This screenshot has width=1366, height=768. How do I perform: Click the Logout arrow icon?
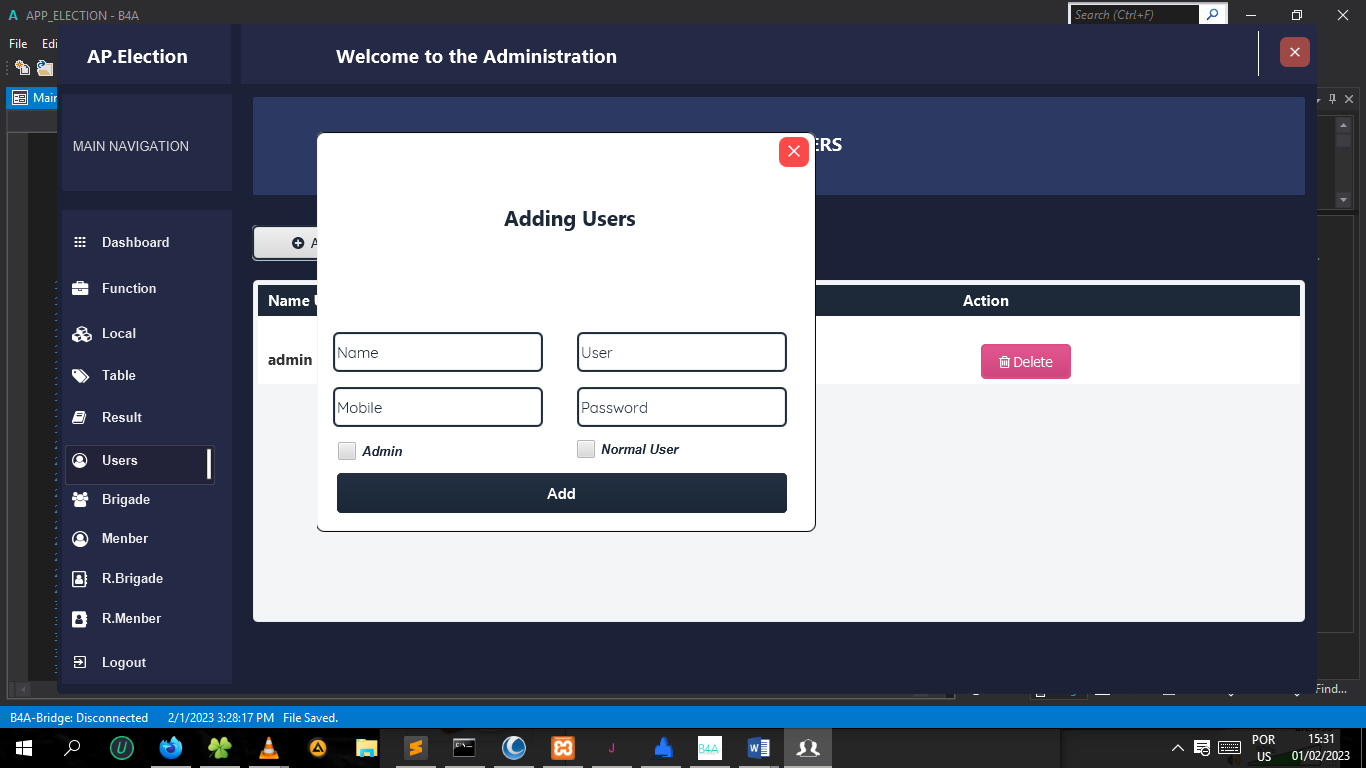click(x=80, y=662)
